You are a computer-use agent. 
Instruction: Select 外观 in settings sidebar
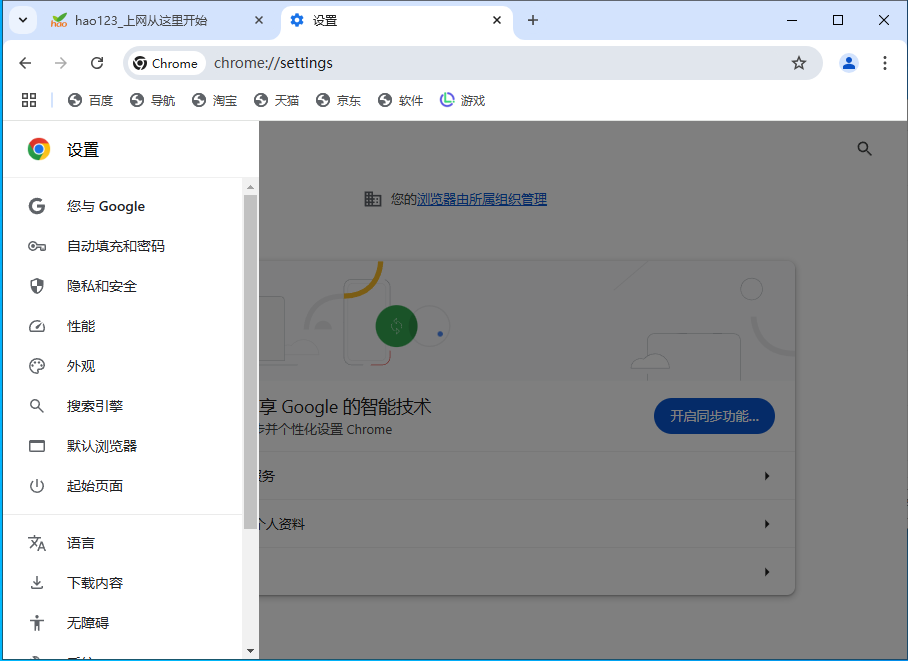coord(123,366)
